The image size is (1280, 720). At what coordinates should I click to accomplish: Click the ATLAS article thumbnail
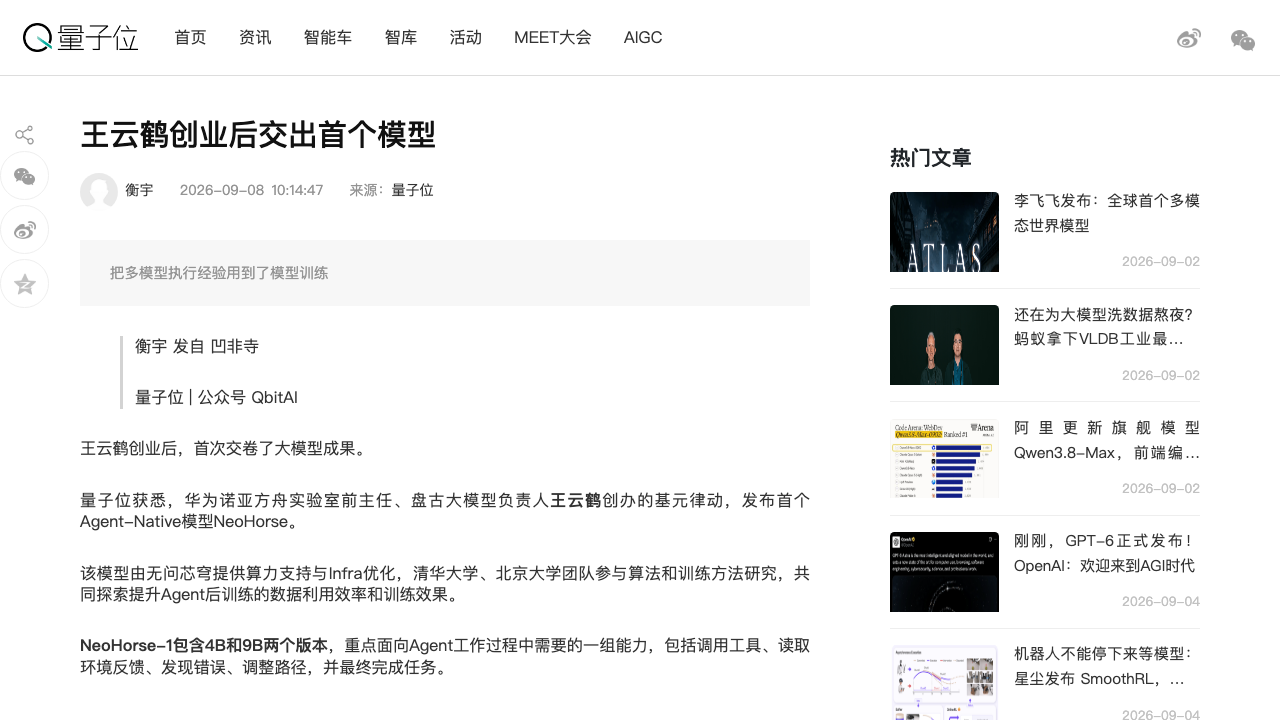tap(944, 232)
